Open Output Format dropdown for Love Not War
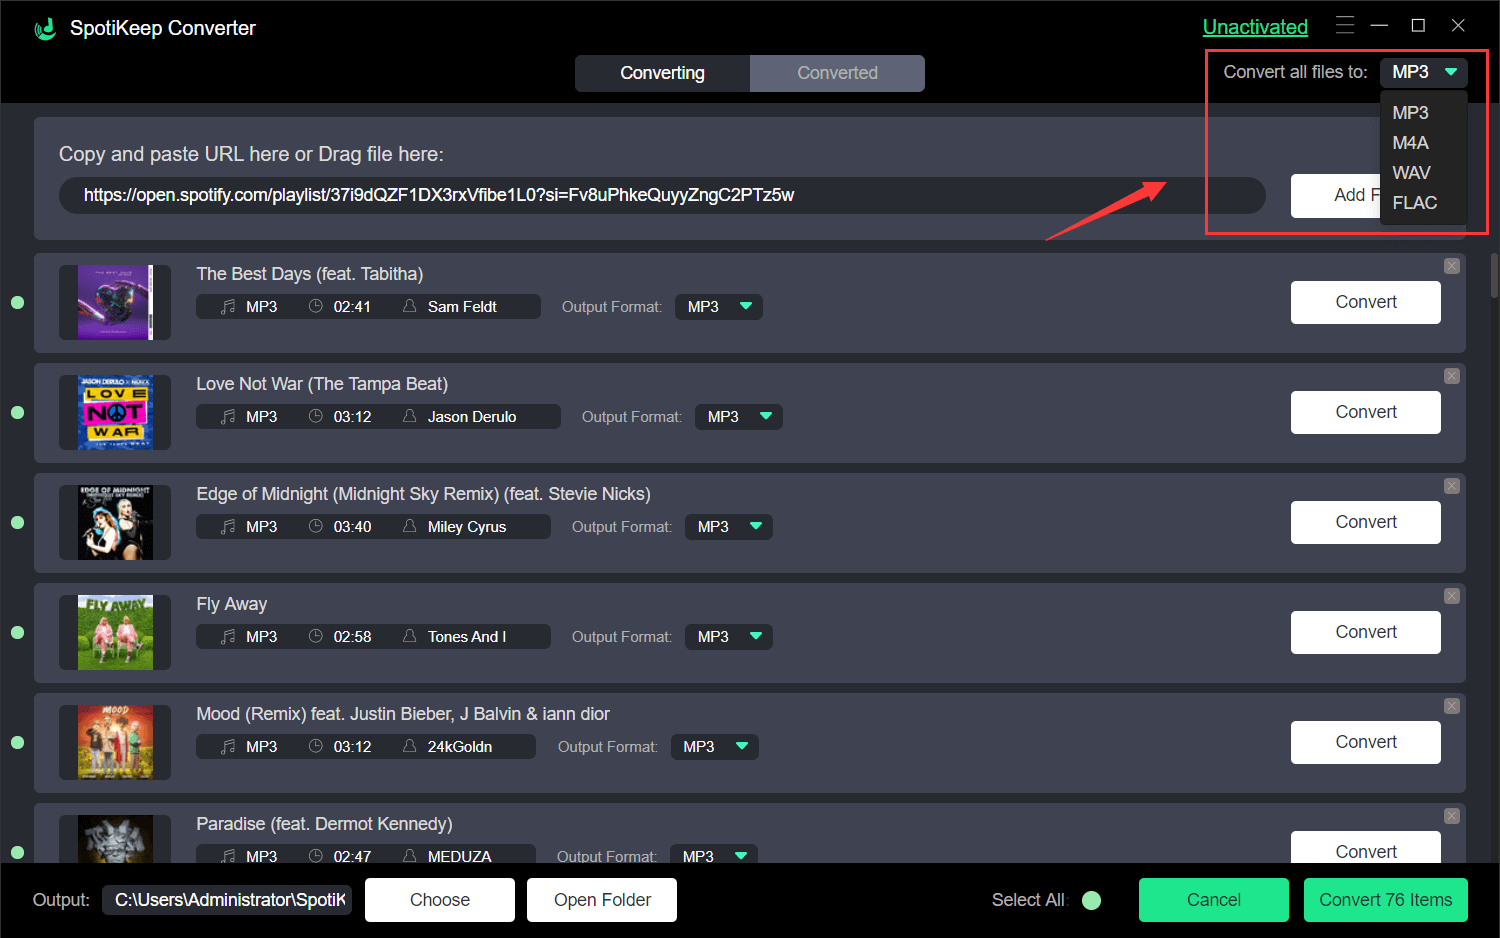Viewport: 1500px width, 938px height. (x=739, y=417)
